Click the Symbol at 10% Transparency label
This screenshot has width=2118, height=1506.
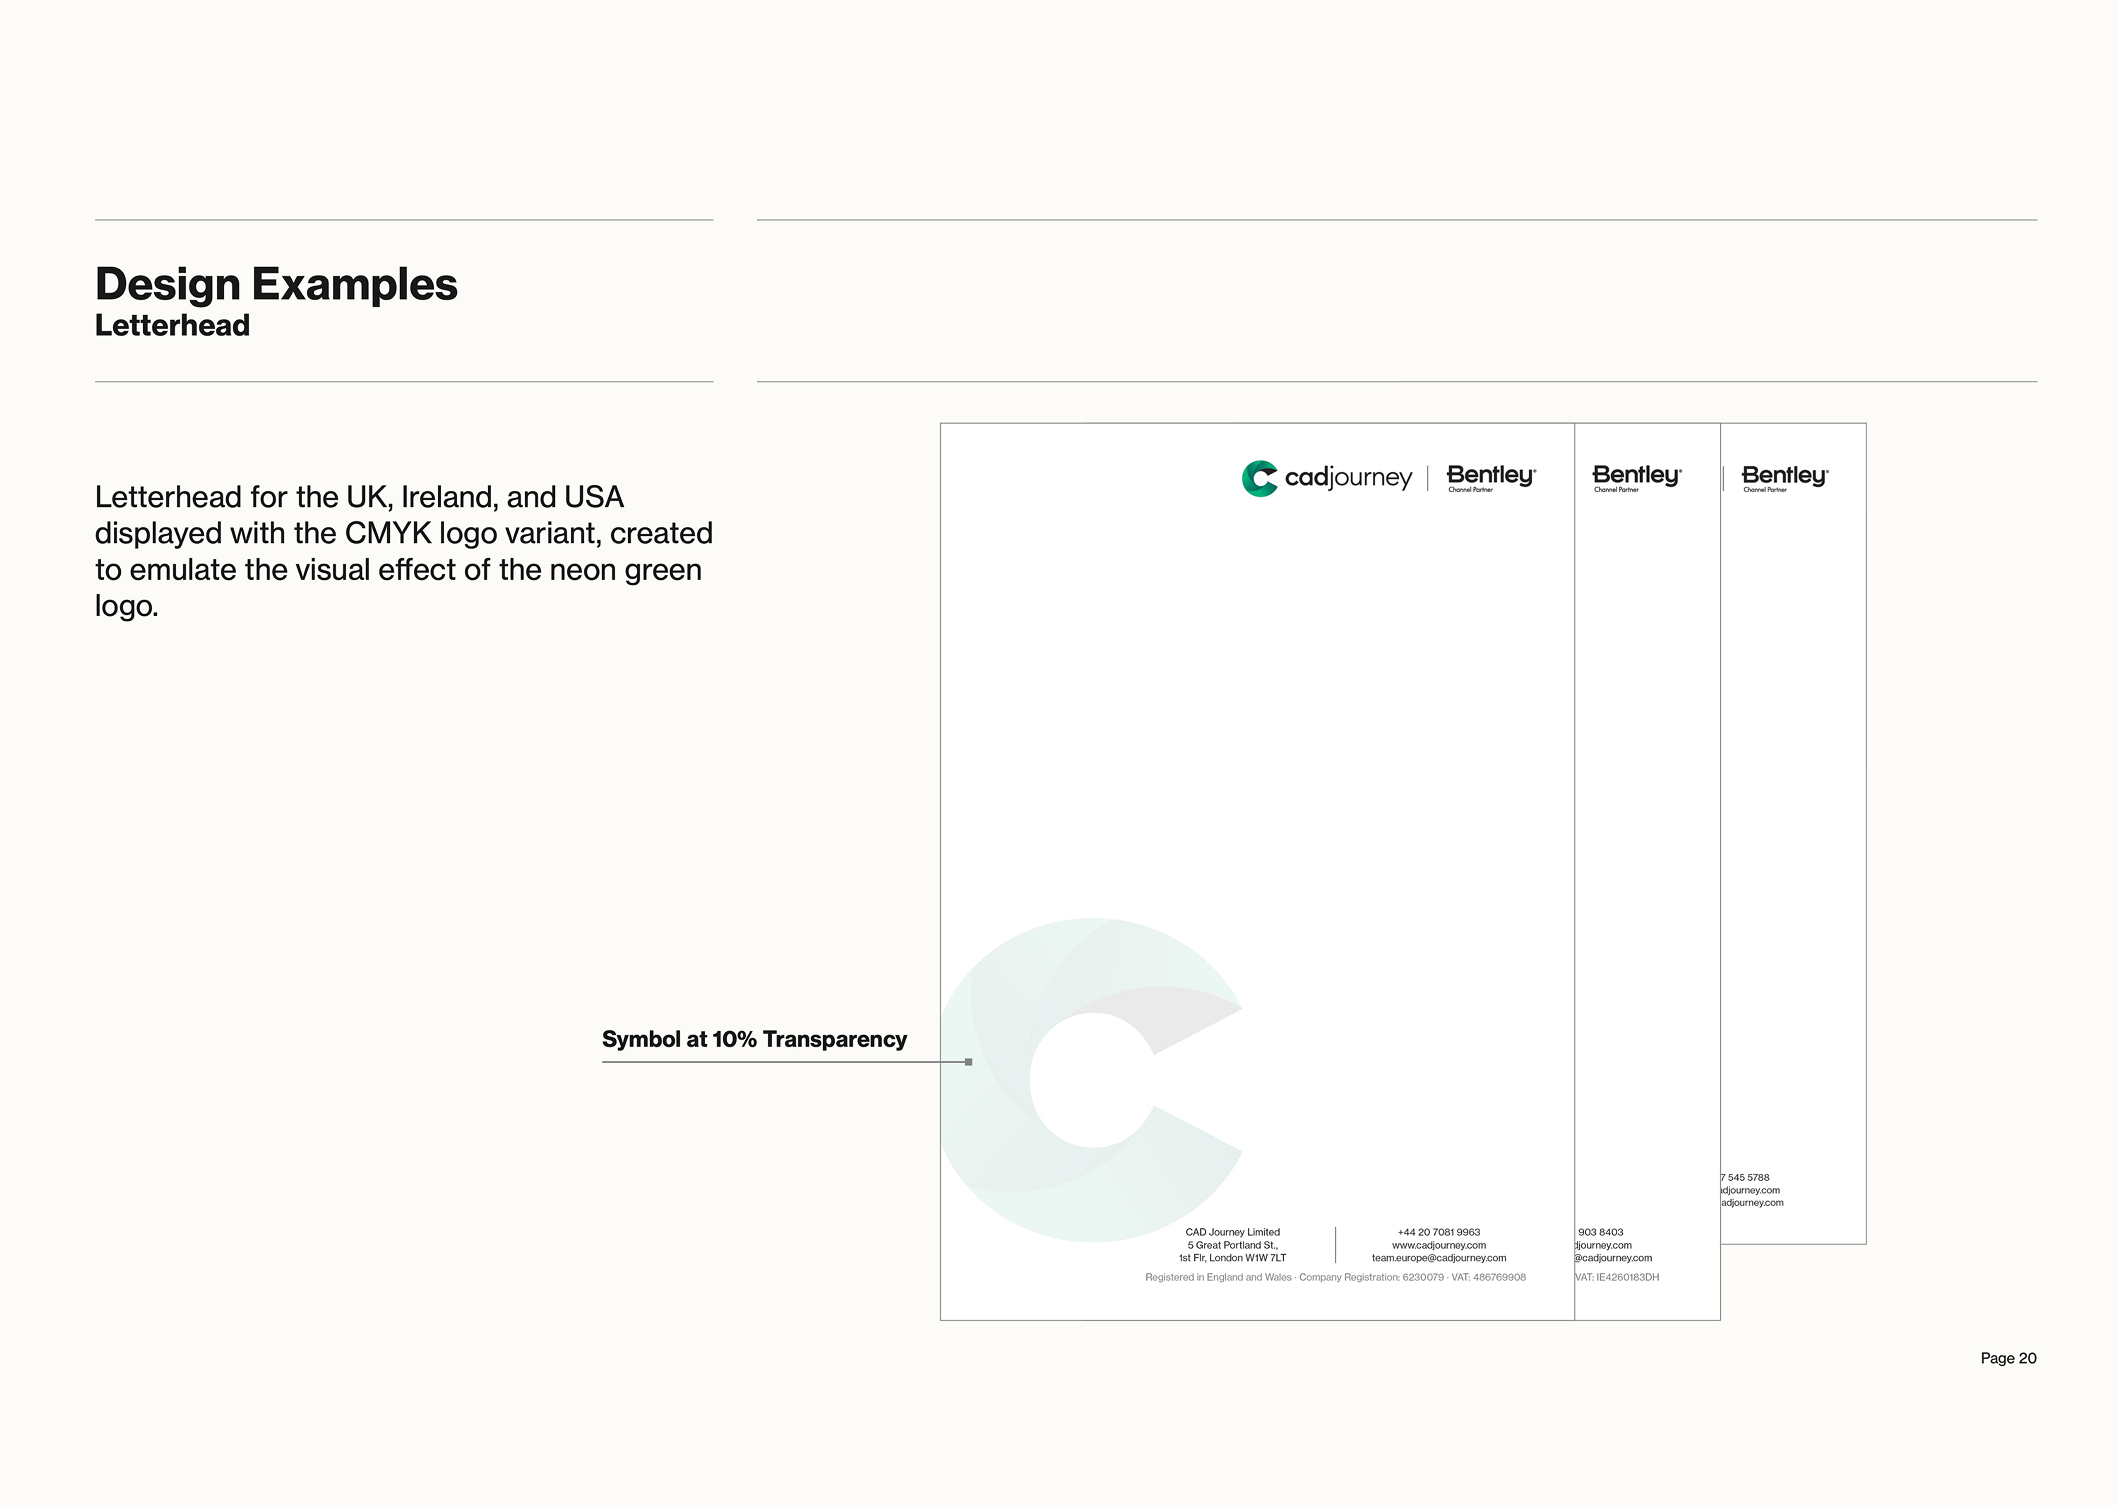tap(754, 1039)
